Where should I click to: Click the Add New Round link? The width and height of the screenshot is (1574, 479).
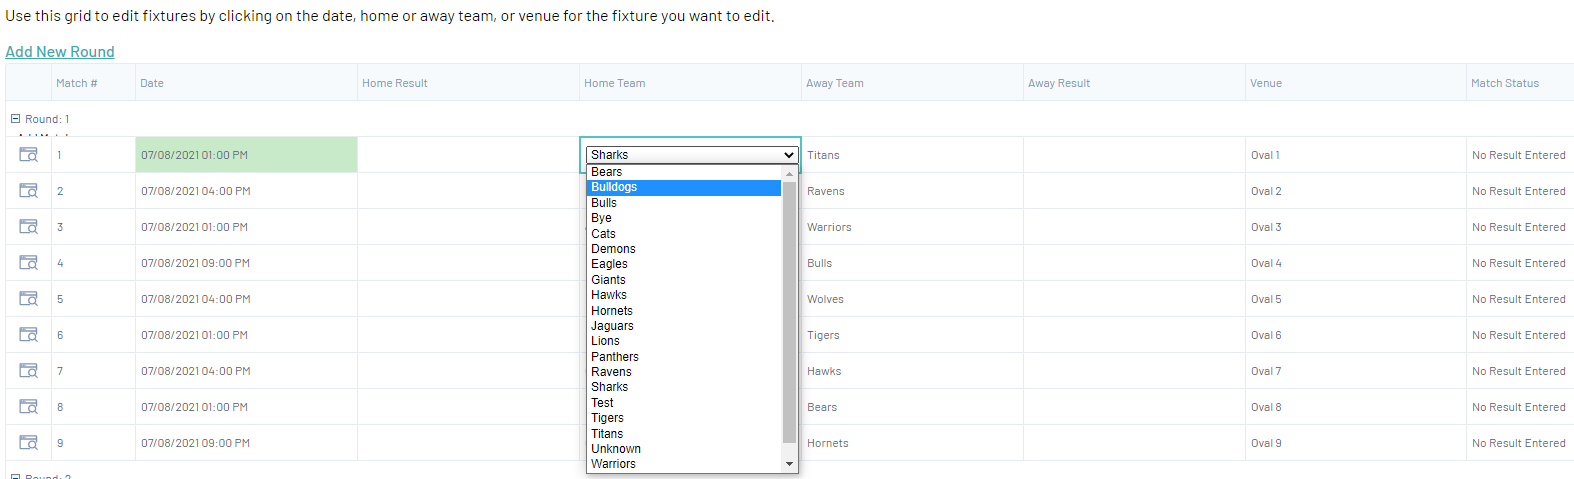pos(60,52)
